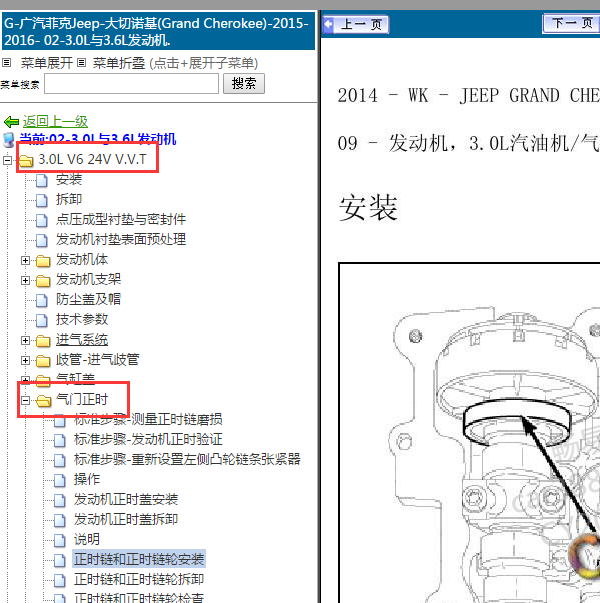Expand the 发动机支架 folder node
The height and width of the screenshot is (603, 600).
[x=25, y=280]
